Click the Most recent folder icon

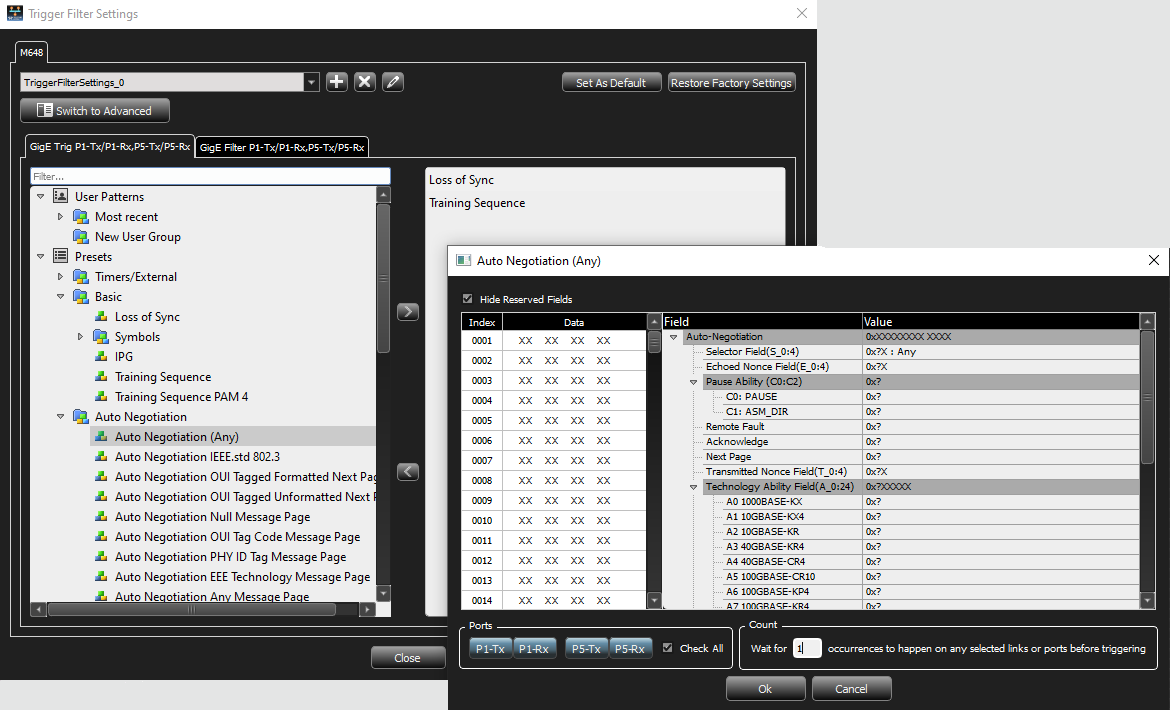pos(81,216)
